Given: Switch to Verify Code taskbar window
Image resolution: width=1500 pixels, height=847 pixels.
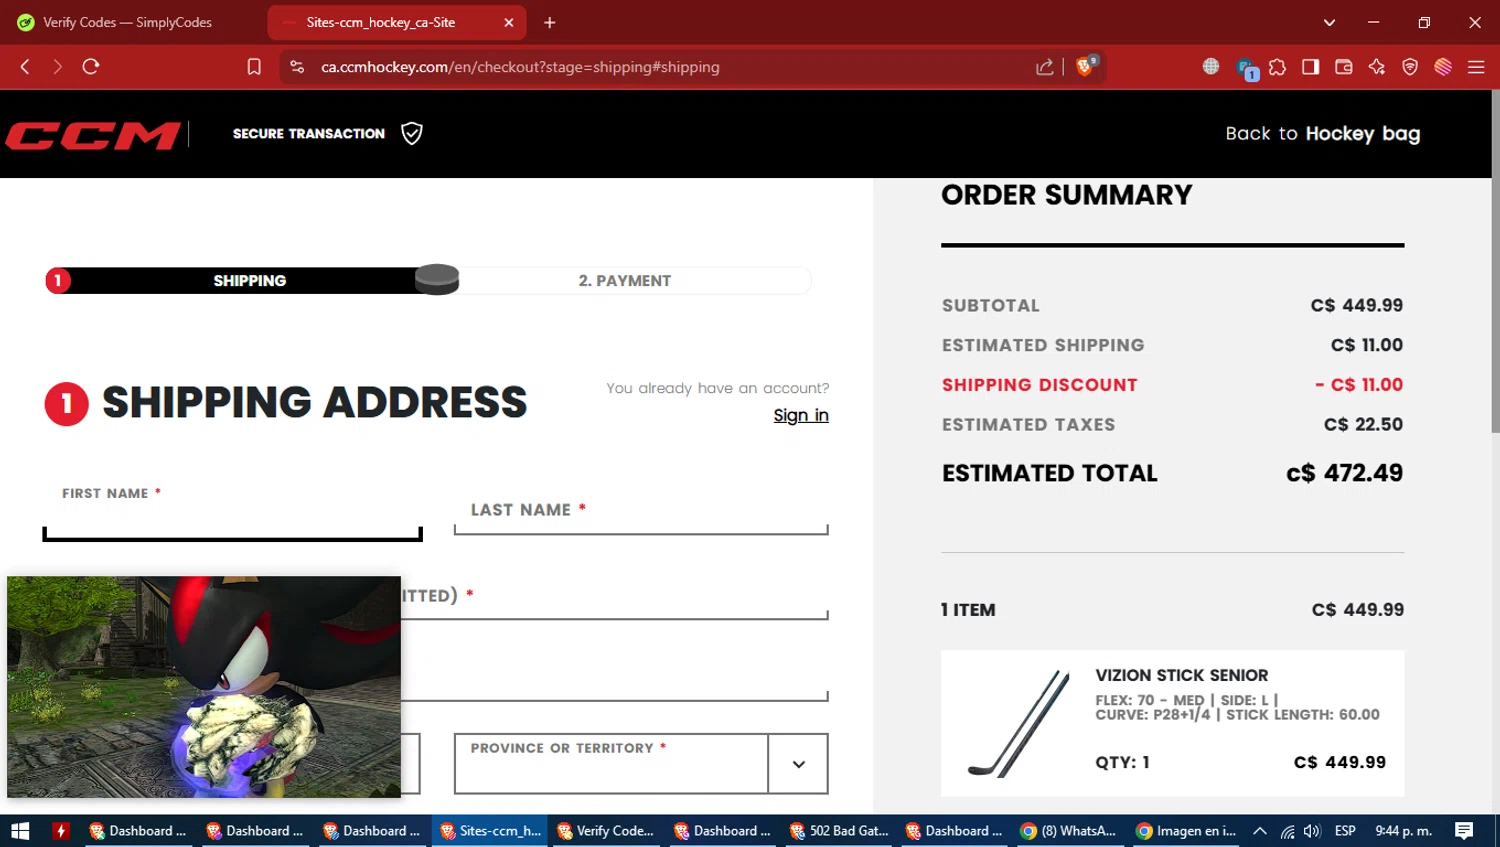Looking at the screenshot, I should pos(605,831).
